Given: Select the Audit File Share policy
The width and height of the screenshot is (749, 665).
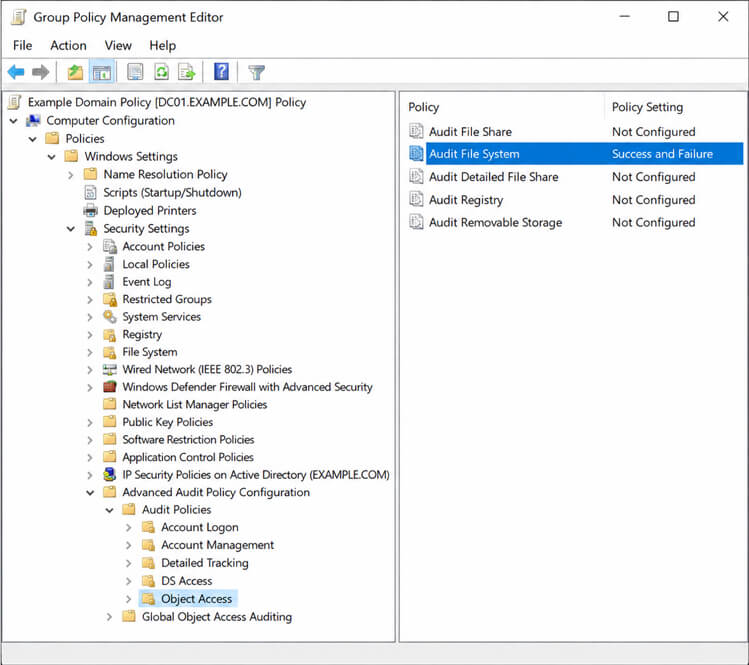Looking at the screenshot, I should coord(470,131).
